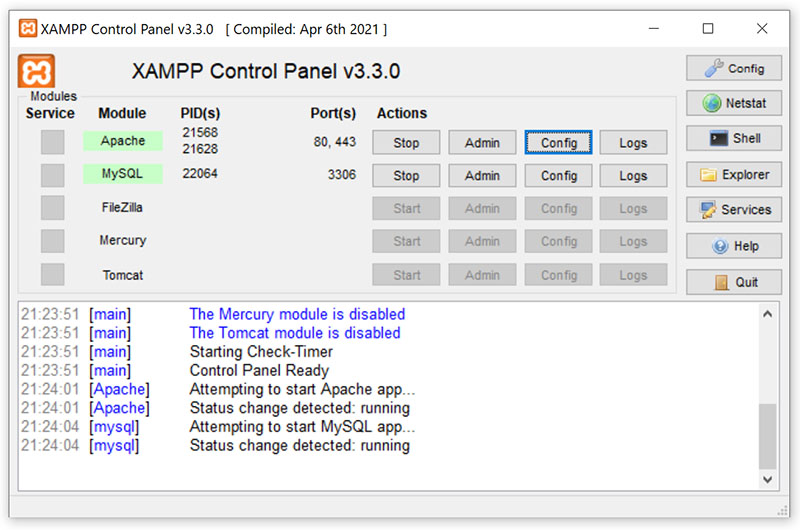Viewport: 800px width, 530px height.
Task: Toggle the Mercury service checkbox
Action: [53, 241]
